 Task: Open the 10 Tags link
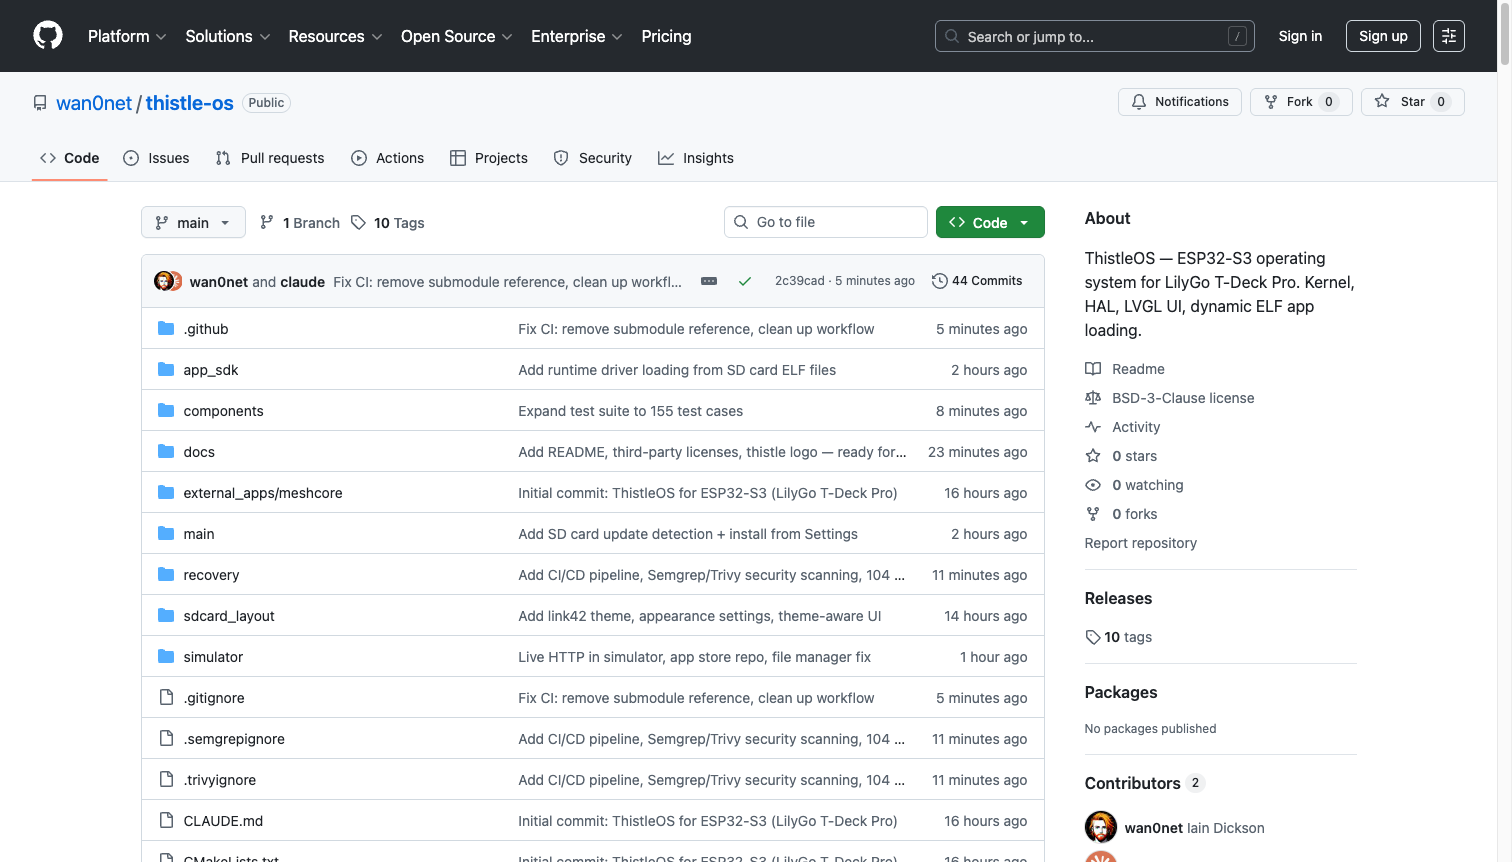(x=388, y=223)
